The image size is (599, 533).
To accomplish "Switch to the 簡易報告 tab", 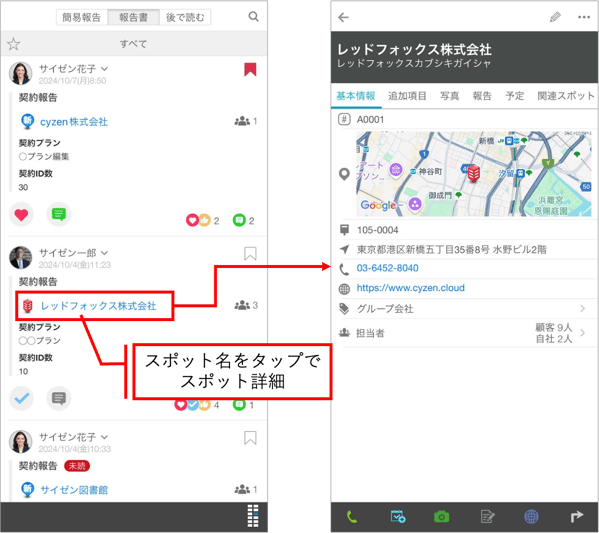I will click(82, 17).
